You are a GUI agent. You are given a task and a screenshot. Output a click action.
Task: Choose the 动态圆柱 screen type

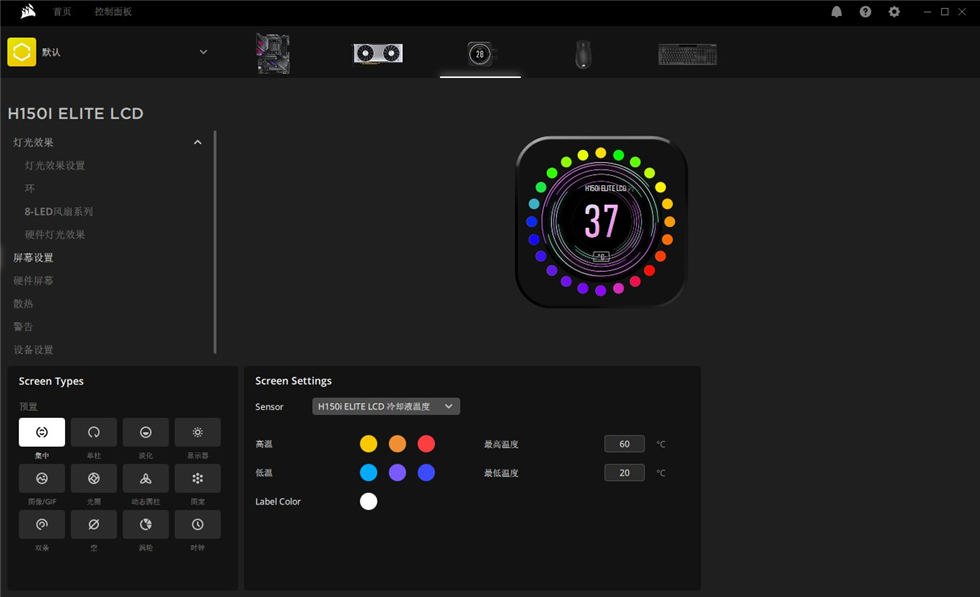tap(146, 478)
